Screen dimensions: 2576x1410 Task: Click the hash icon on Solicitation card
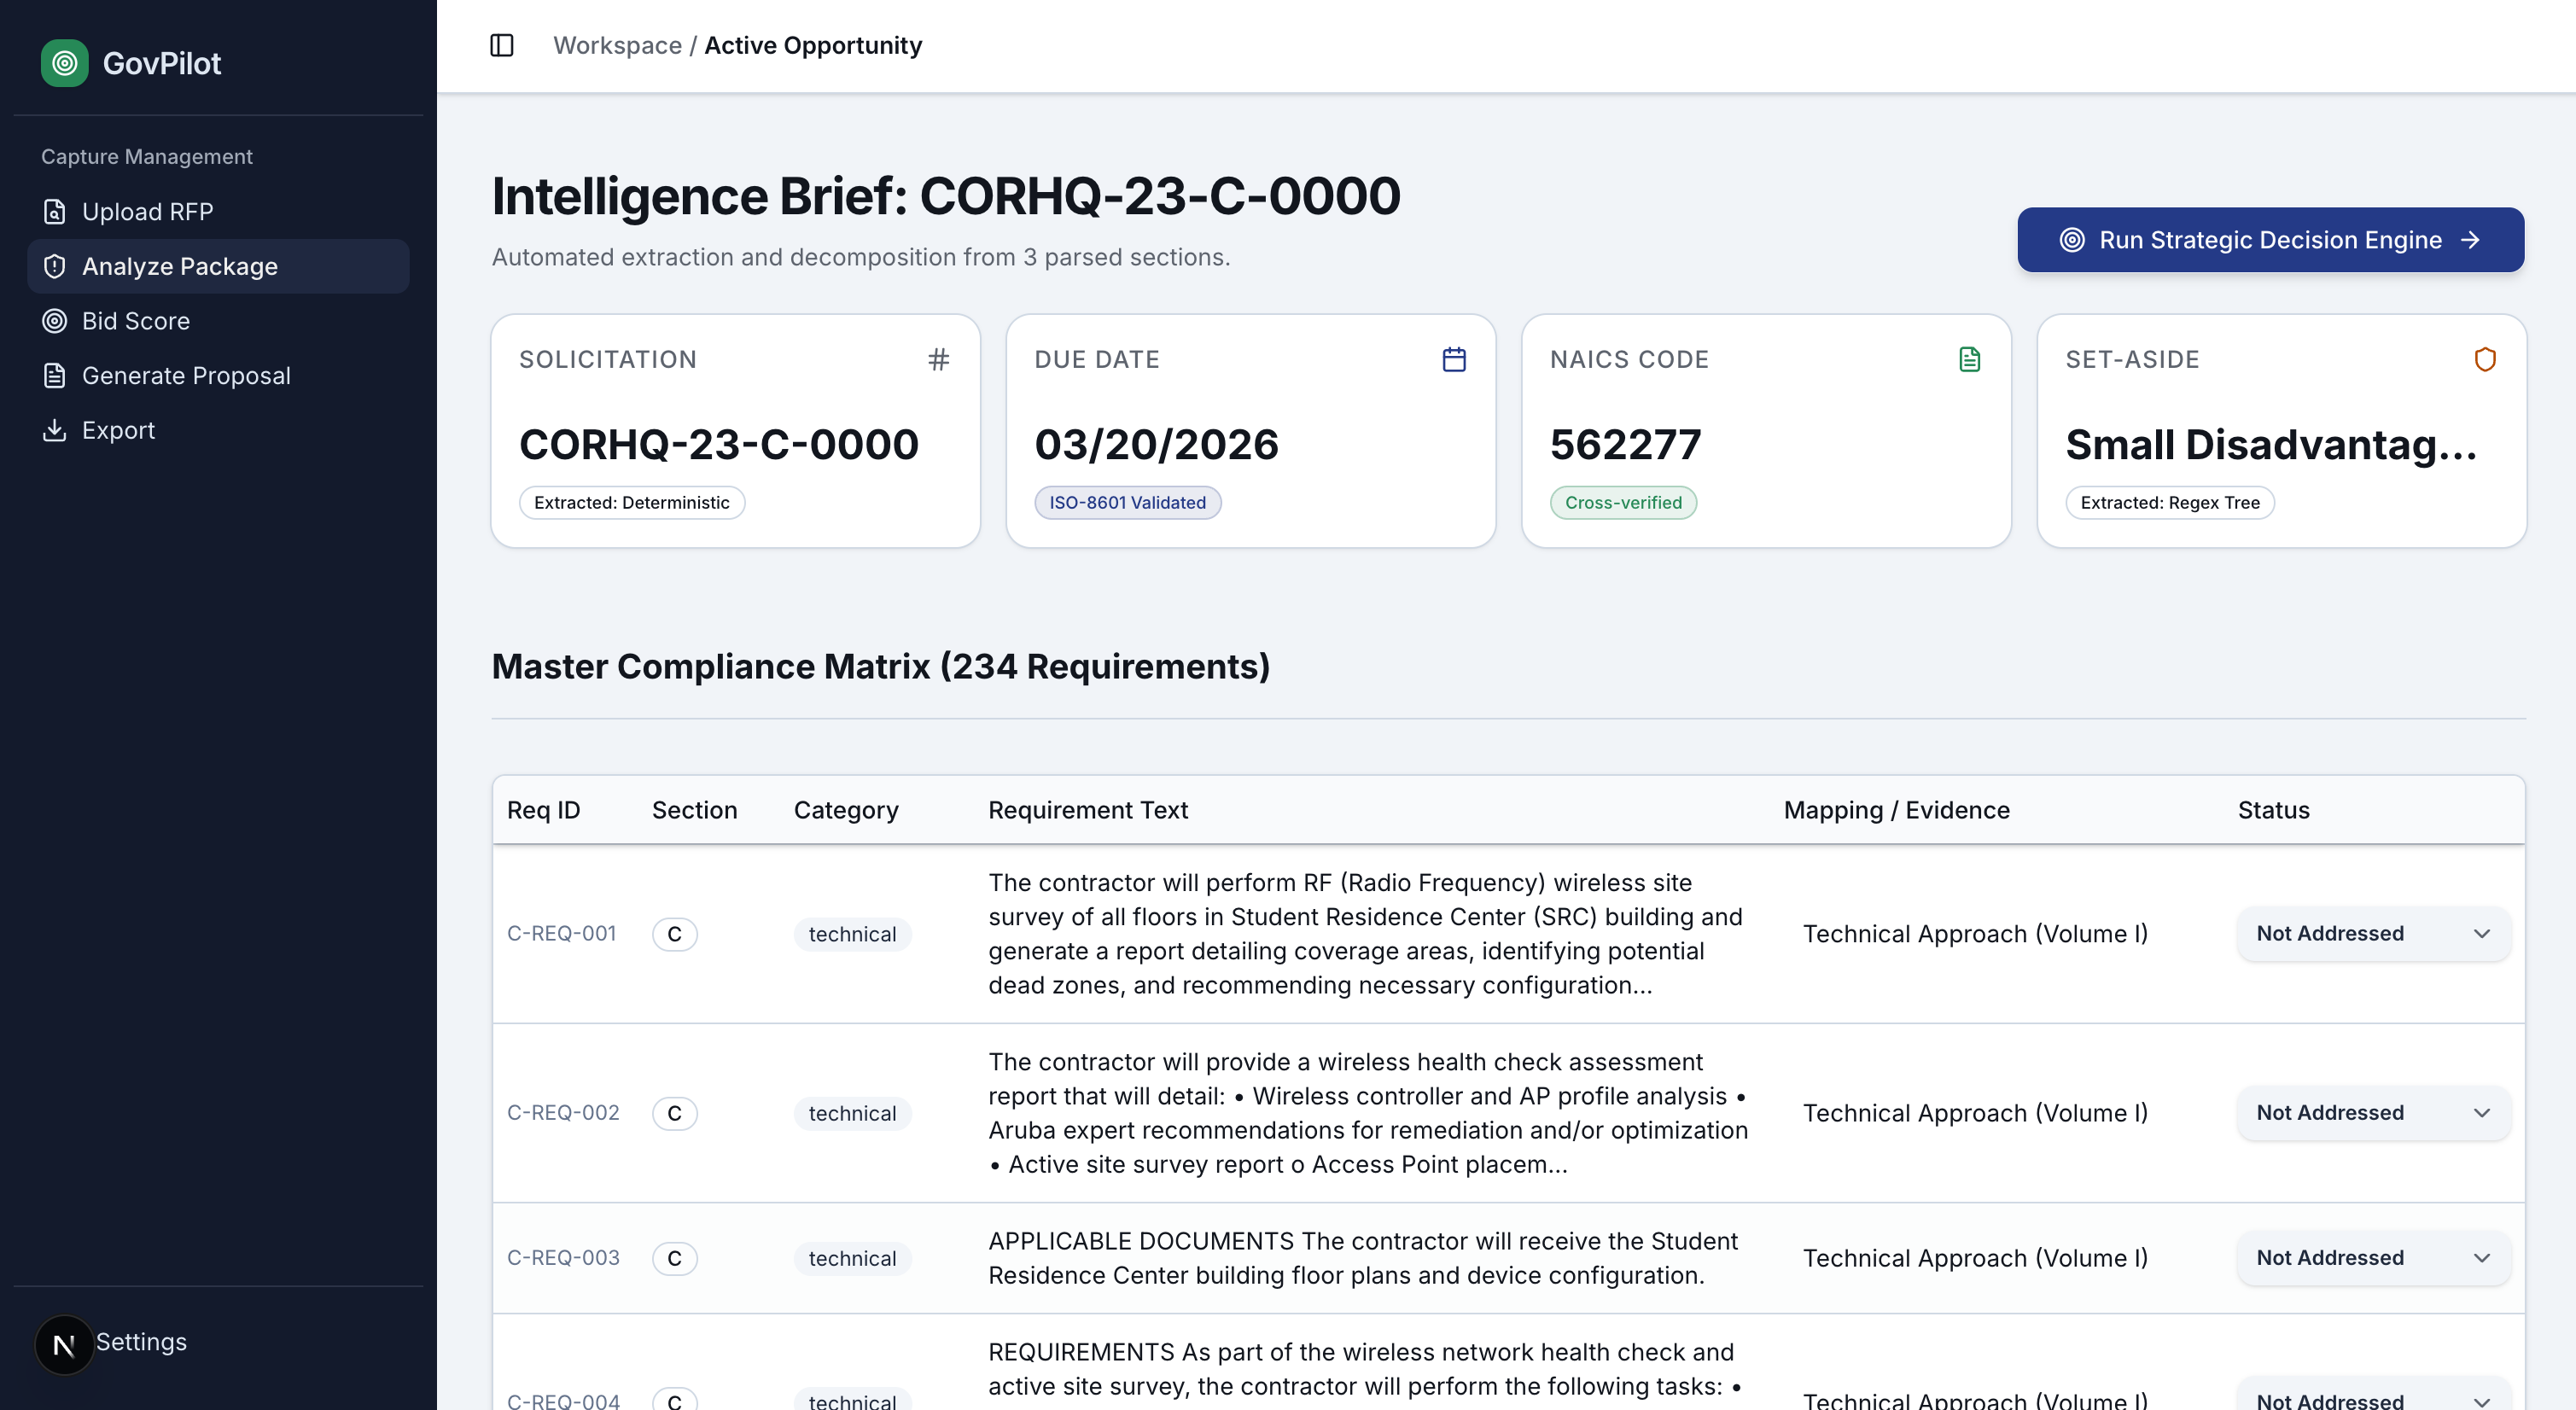938,359
